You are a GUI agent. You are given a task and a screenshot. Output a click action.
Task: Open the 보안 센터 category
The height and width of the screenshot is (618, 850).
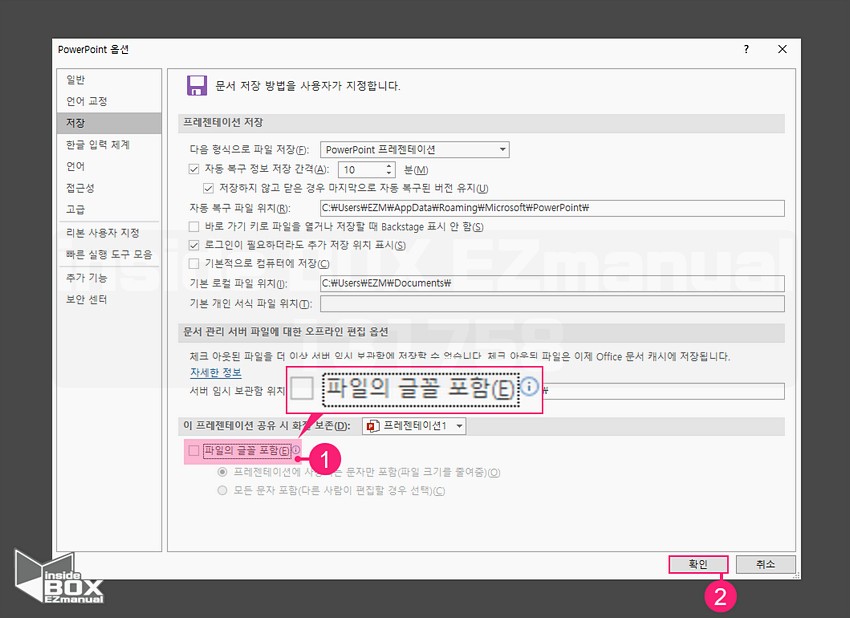[x=109, y=299]
